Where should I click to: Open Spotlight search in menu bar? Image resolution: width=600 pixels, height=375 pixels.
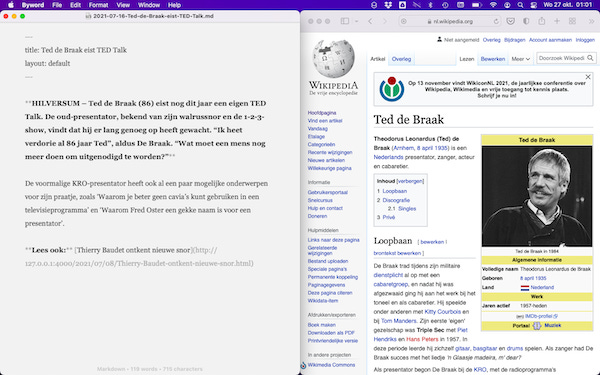pos(520,5)
